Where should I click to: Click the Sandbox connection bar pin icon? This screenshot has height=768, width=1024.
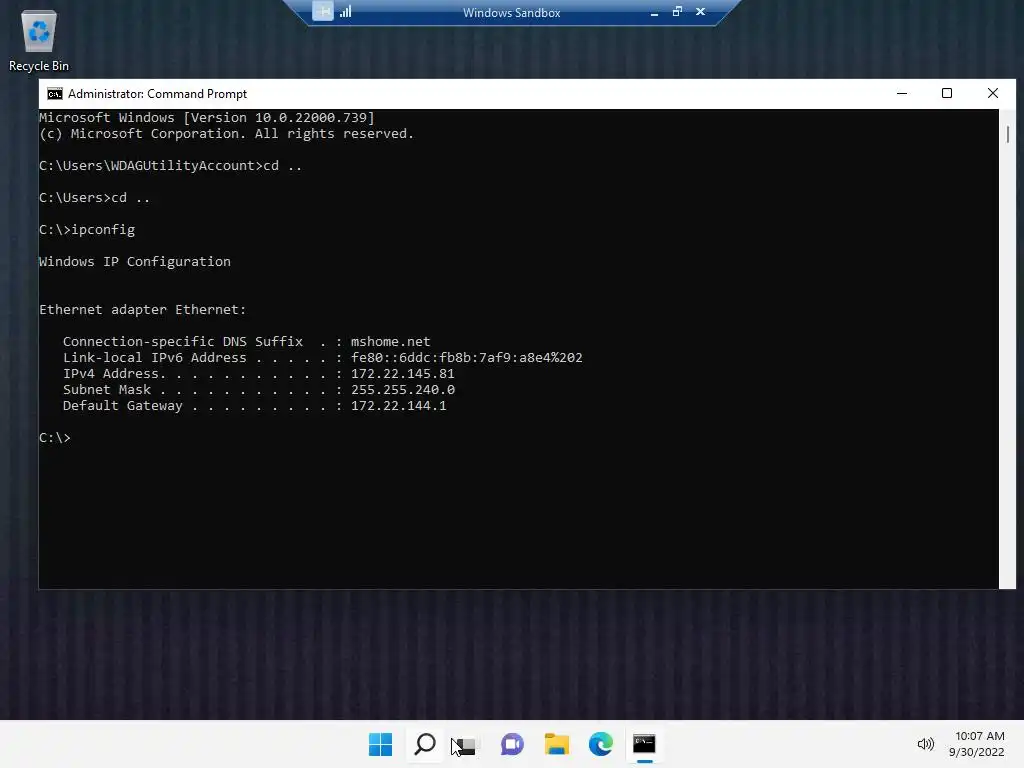[x=323, y=11]
